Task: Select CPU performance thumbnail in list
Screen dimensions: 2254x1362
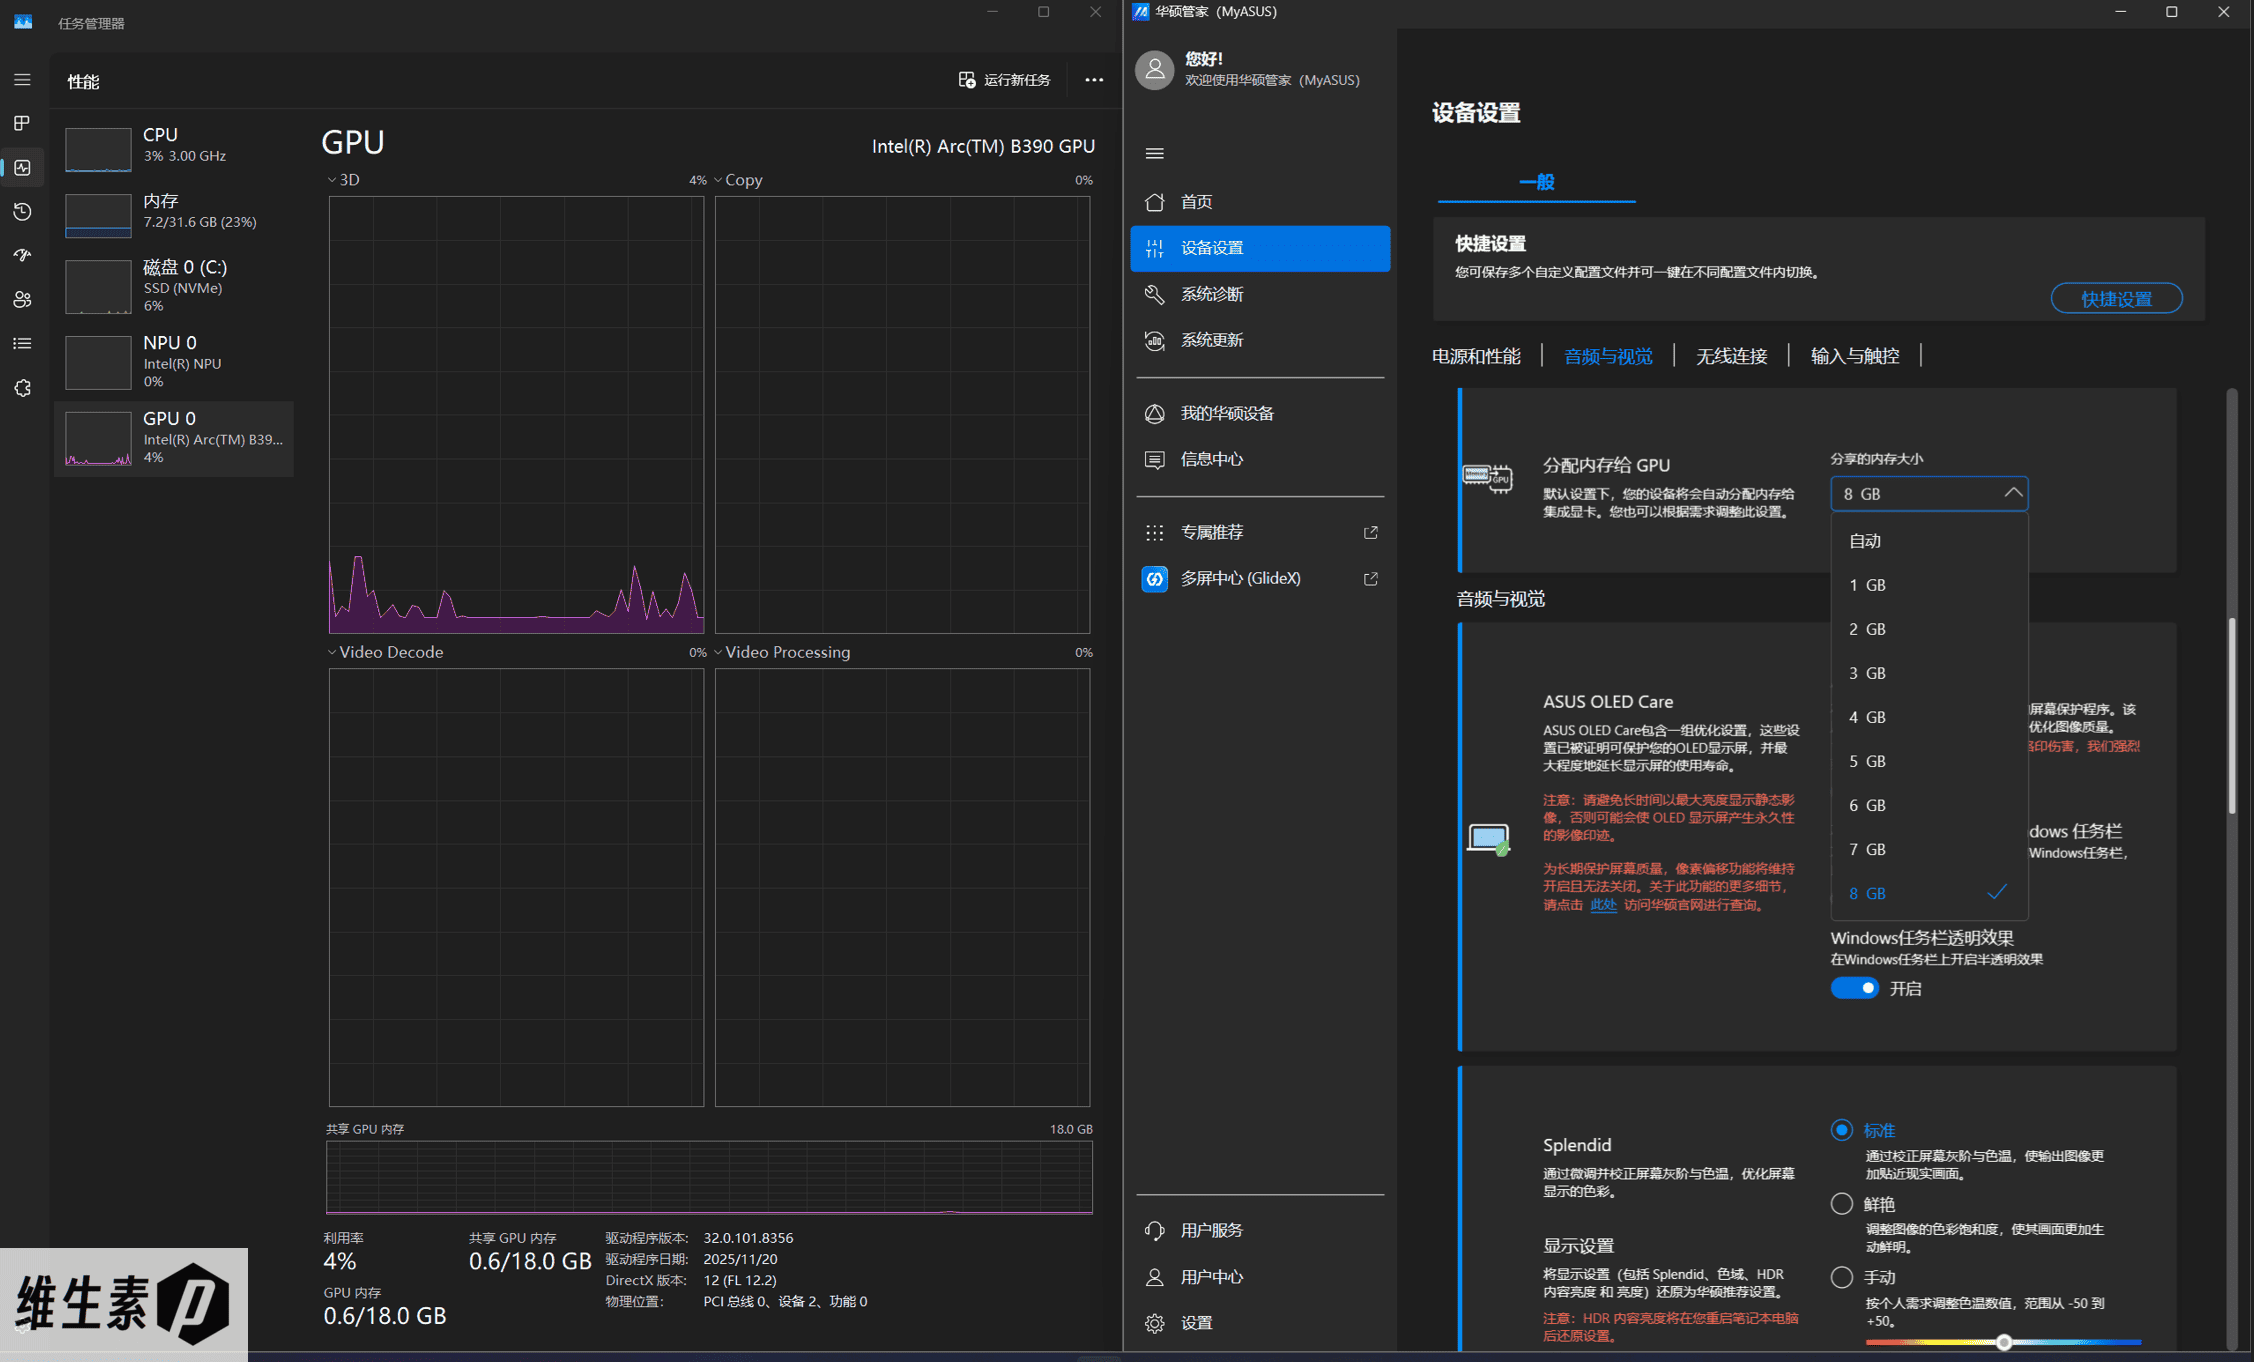Action: [98, 149]
